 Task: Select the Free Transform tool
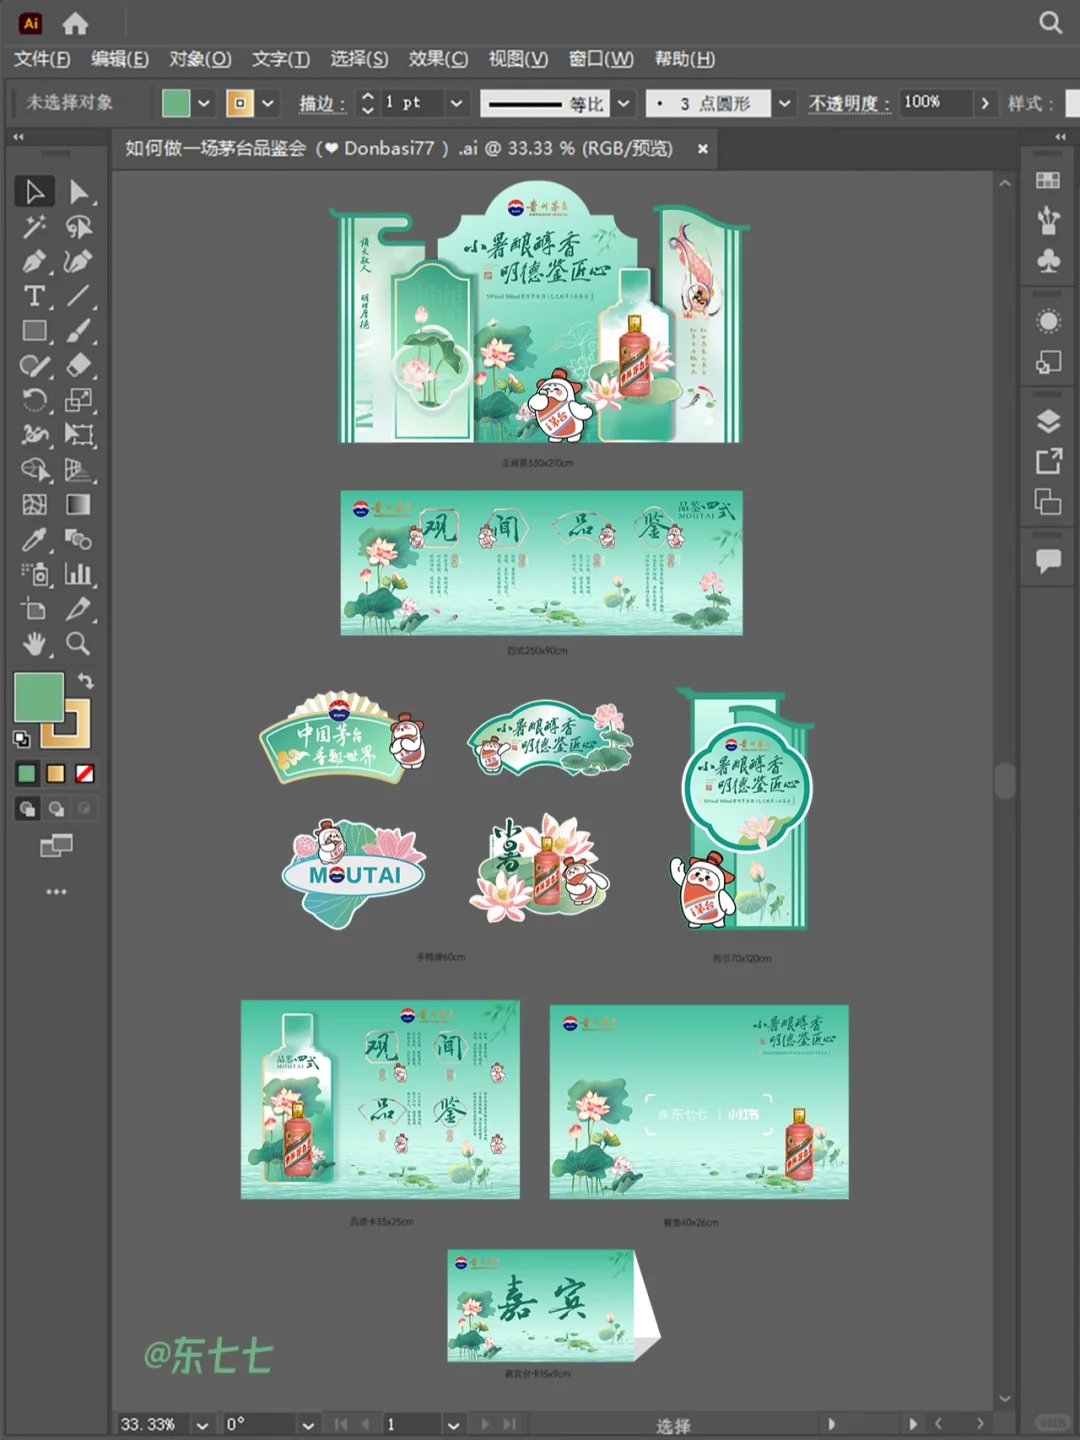coord(78,435)
